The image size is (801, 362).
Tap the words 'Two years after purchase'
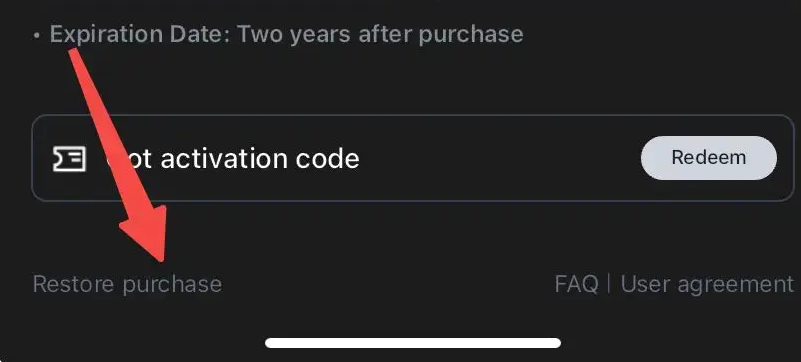[x=381, y=34]
